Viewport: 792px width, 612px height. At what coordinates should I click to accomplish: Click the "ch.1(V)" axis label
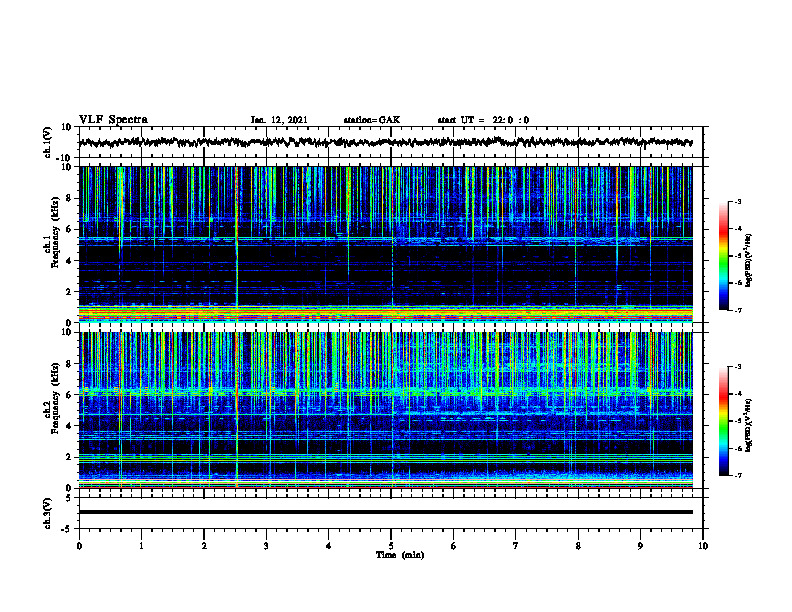(x=48, y=142)
